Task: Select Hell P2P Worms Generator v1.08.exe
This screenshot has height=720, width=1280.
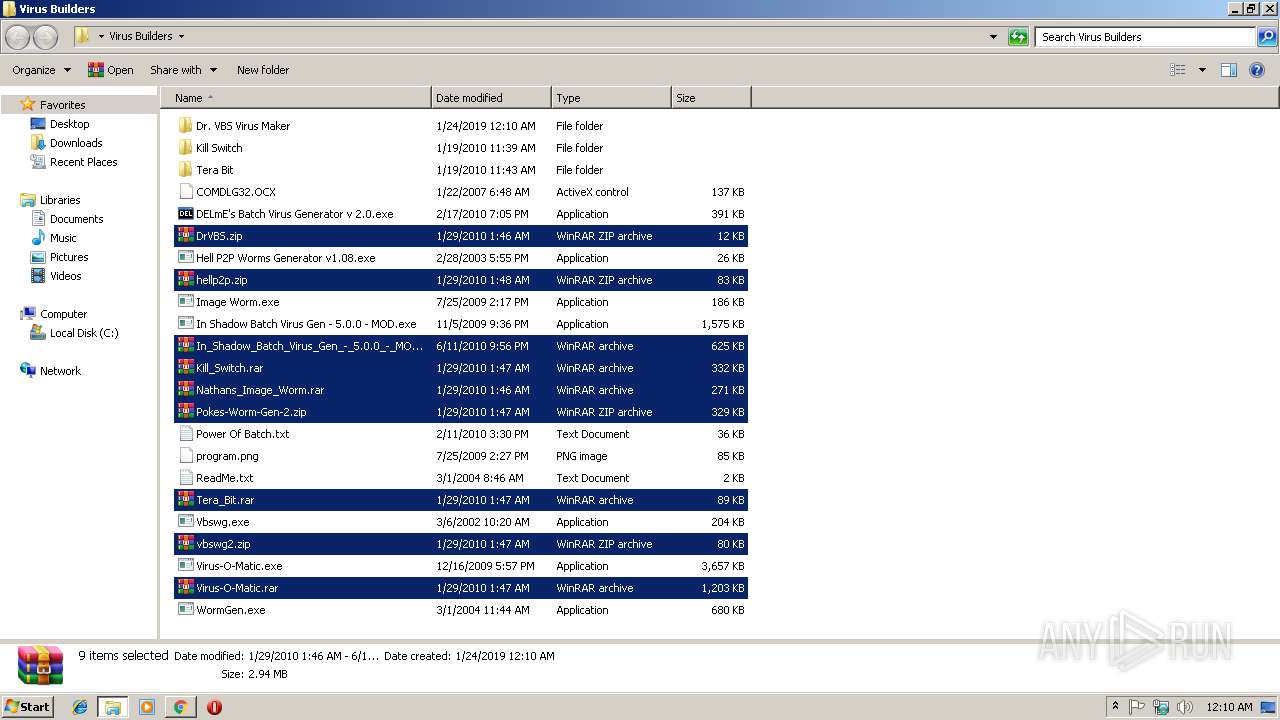Action: (286, 258)
